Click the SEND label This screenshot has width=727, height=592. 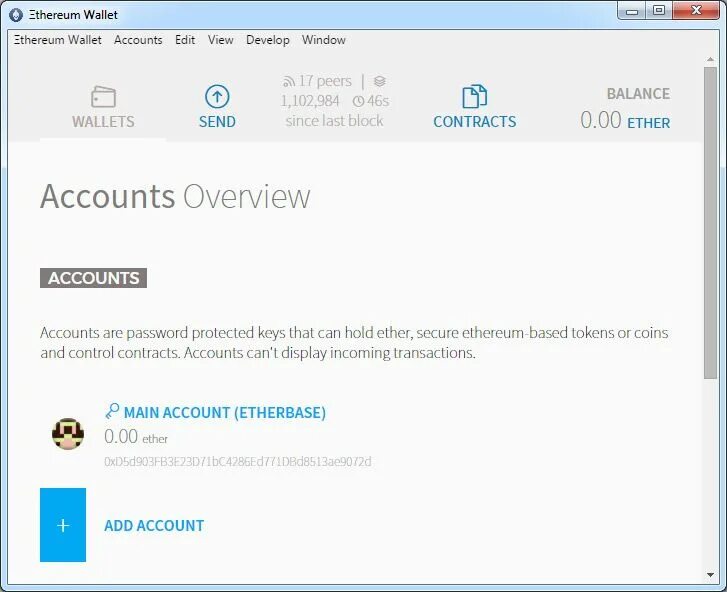coord(217,121)
